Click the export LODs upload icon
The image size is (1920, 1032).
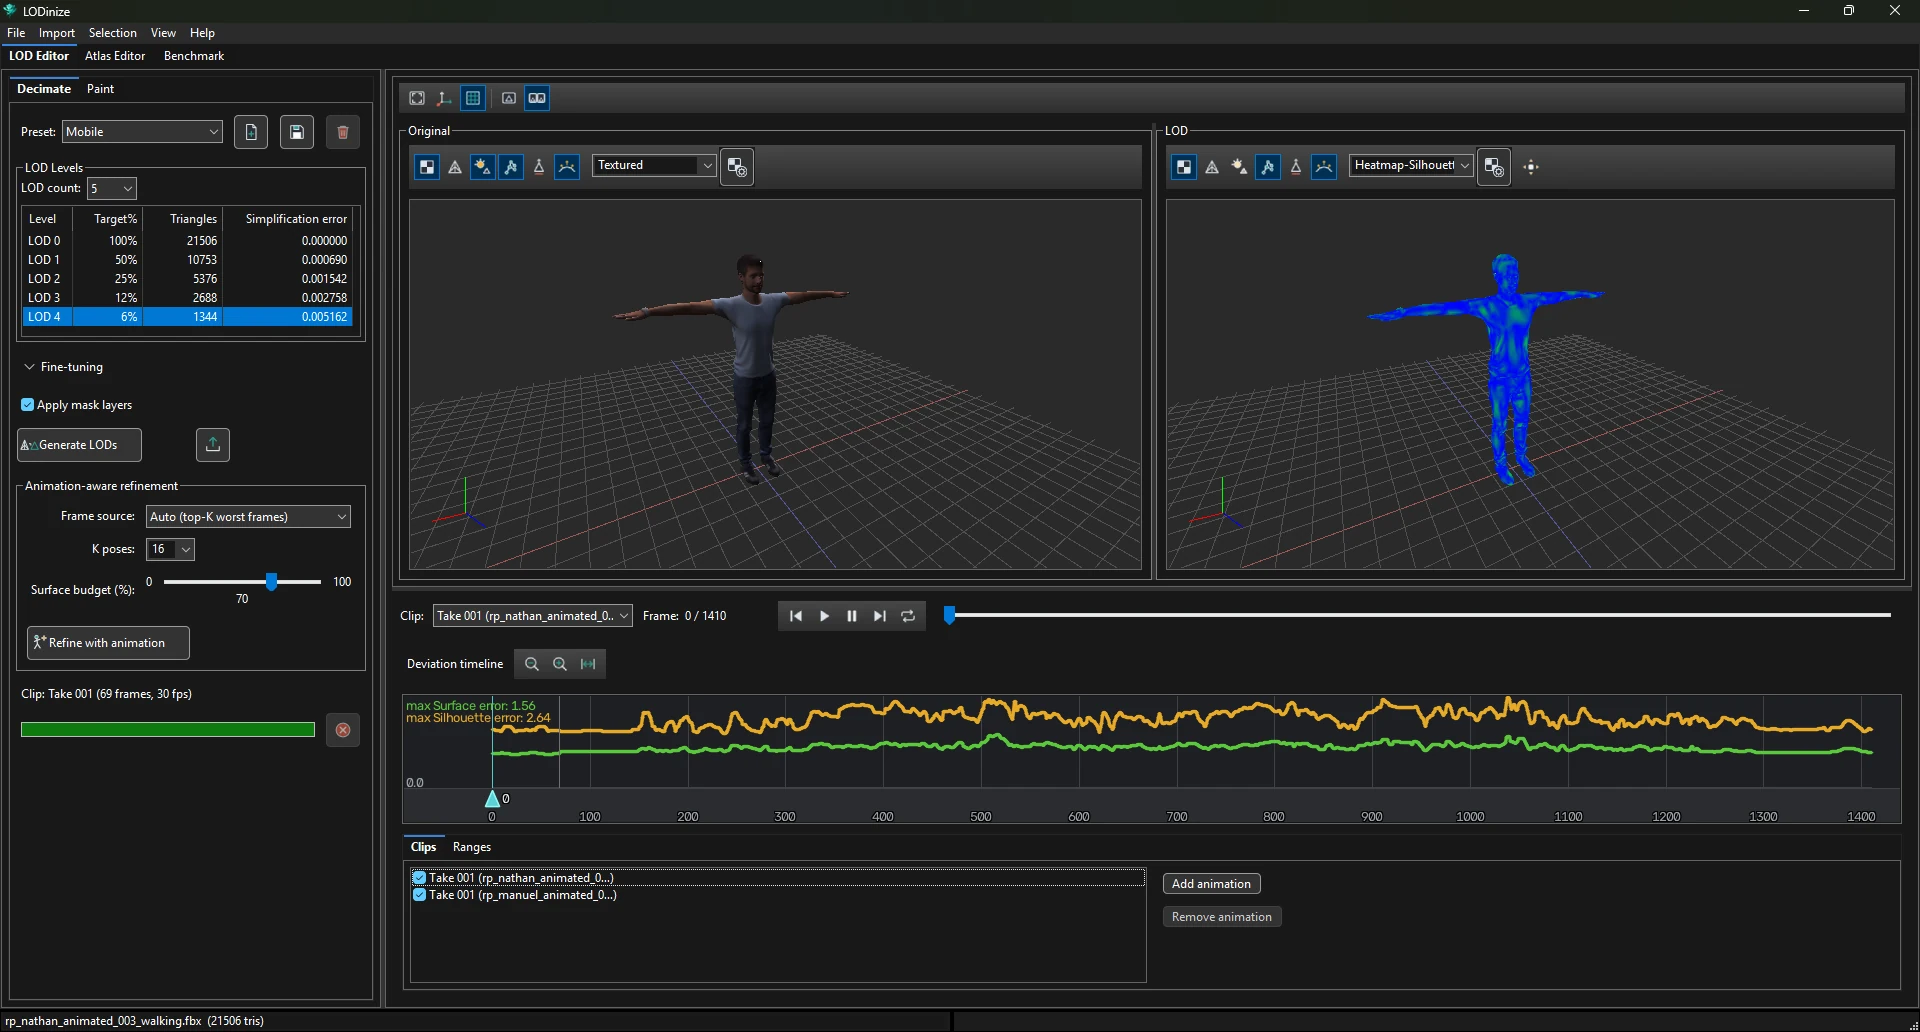pos(213,445)
